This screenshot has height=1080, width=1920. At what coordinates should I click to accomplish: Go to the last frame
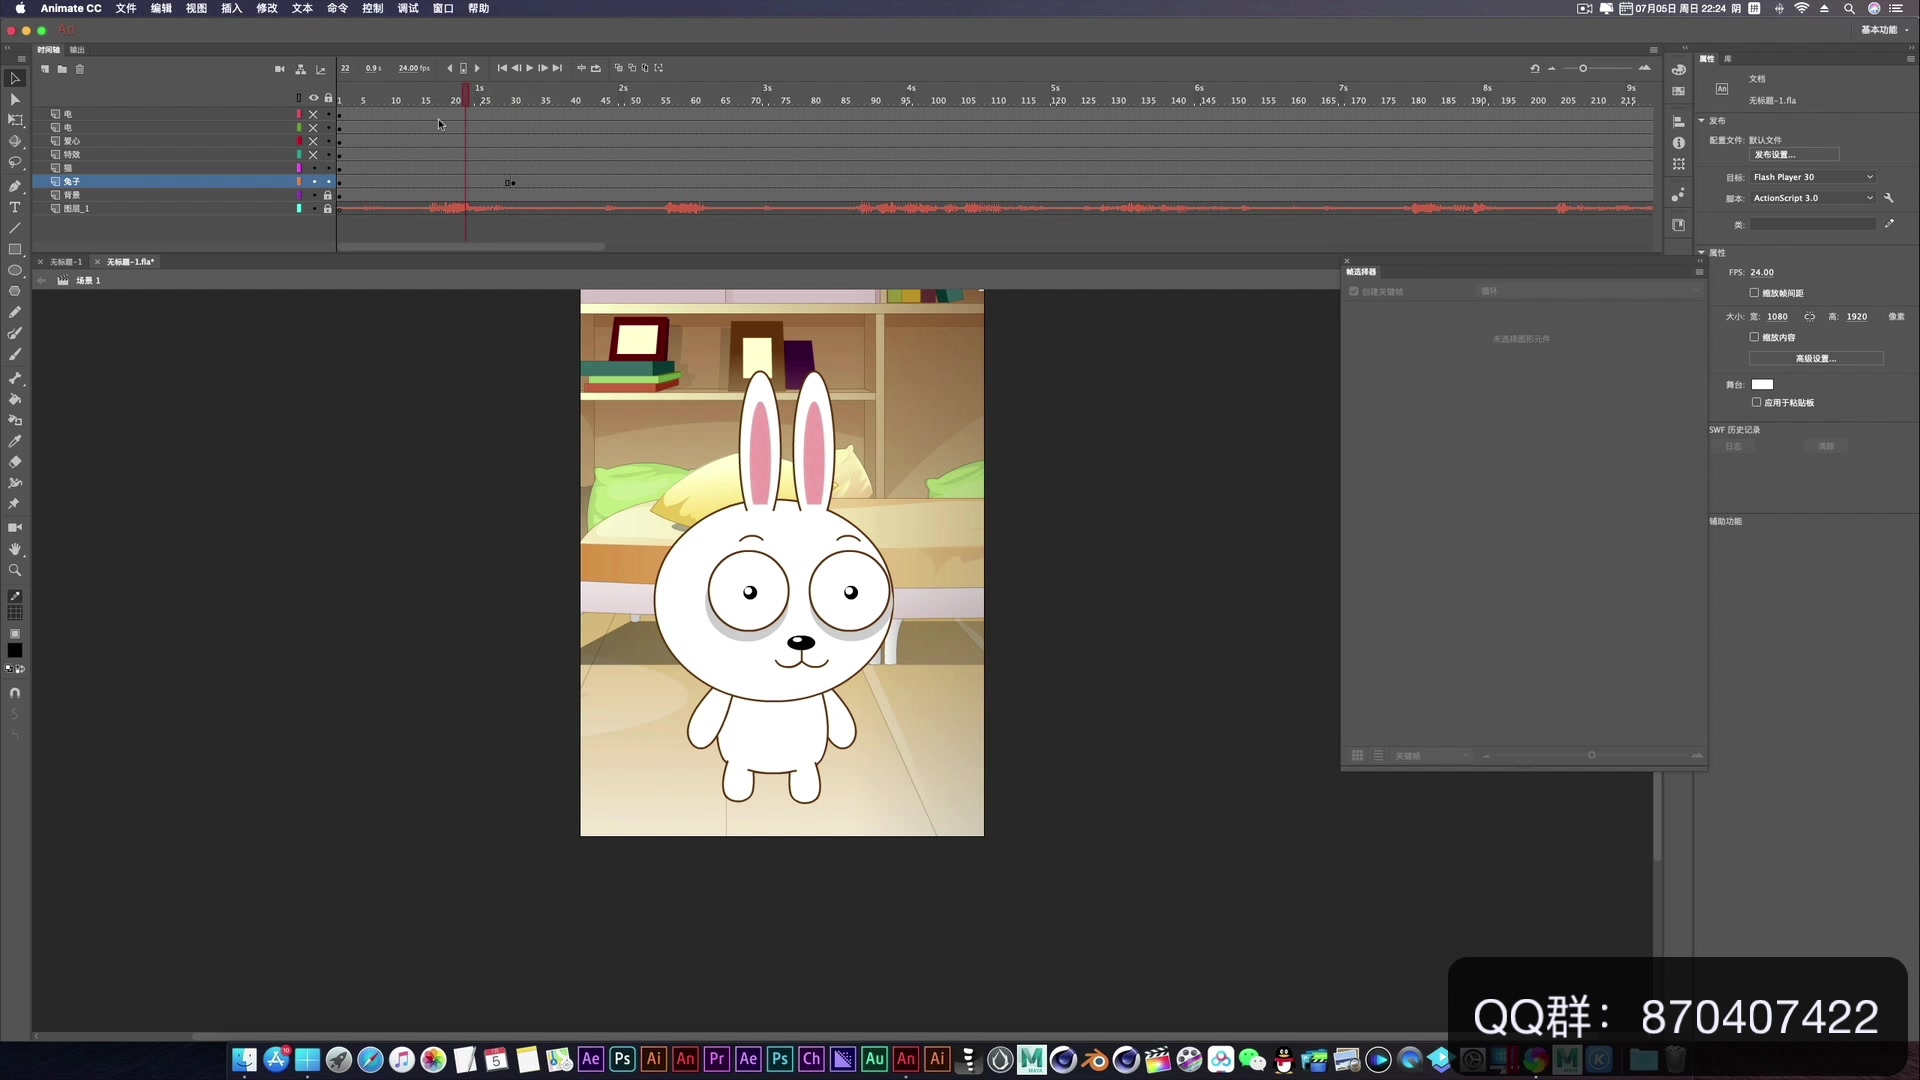tap(558, 68)
